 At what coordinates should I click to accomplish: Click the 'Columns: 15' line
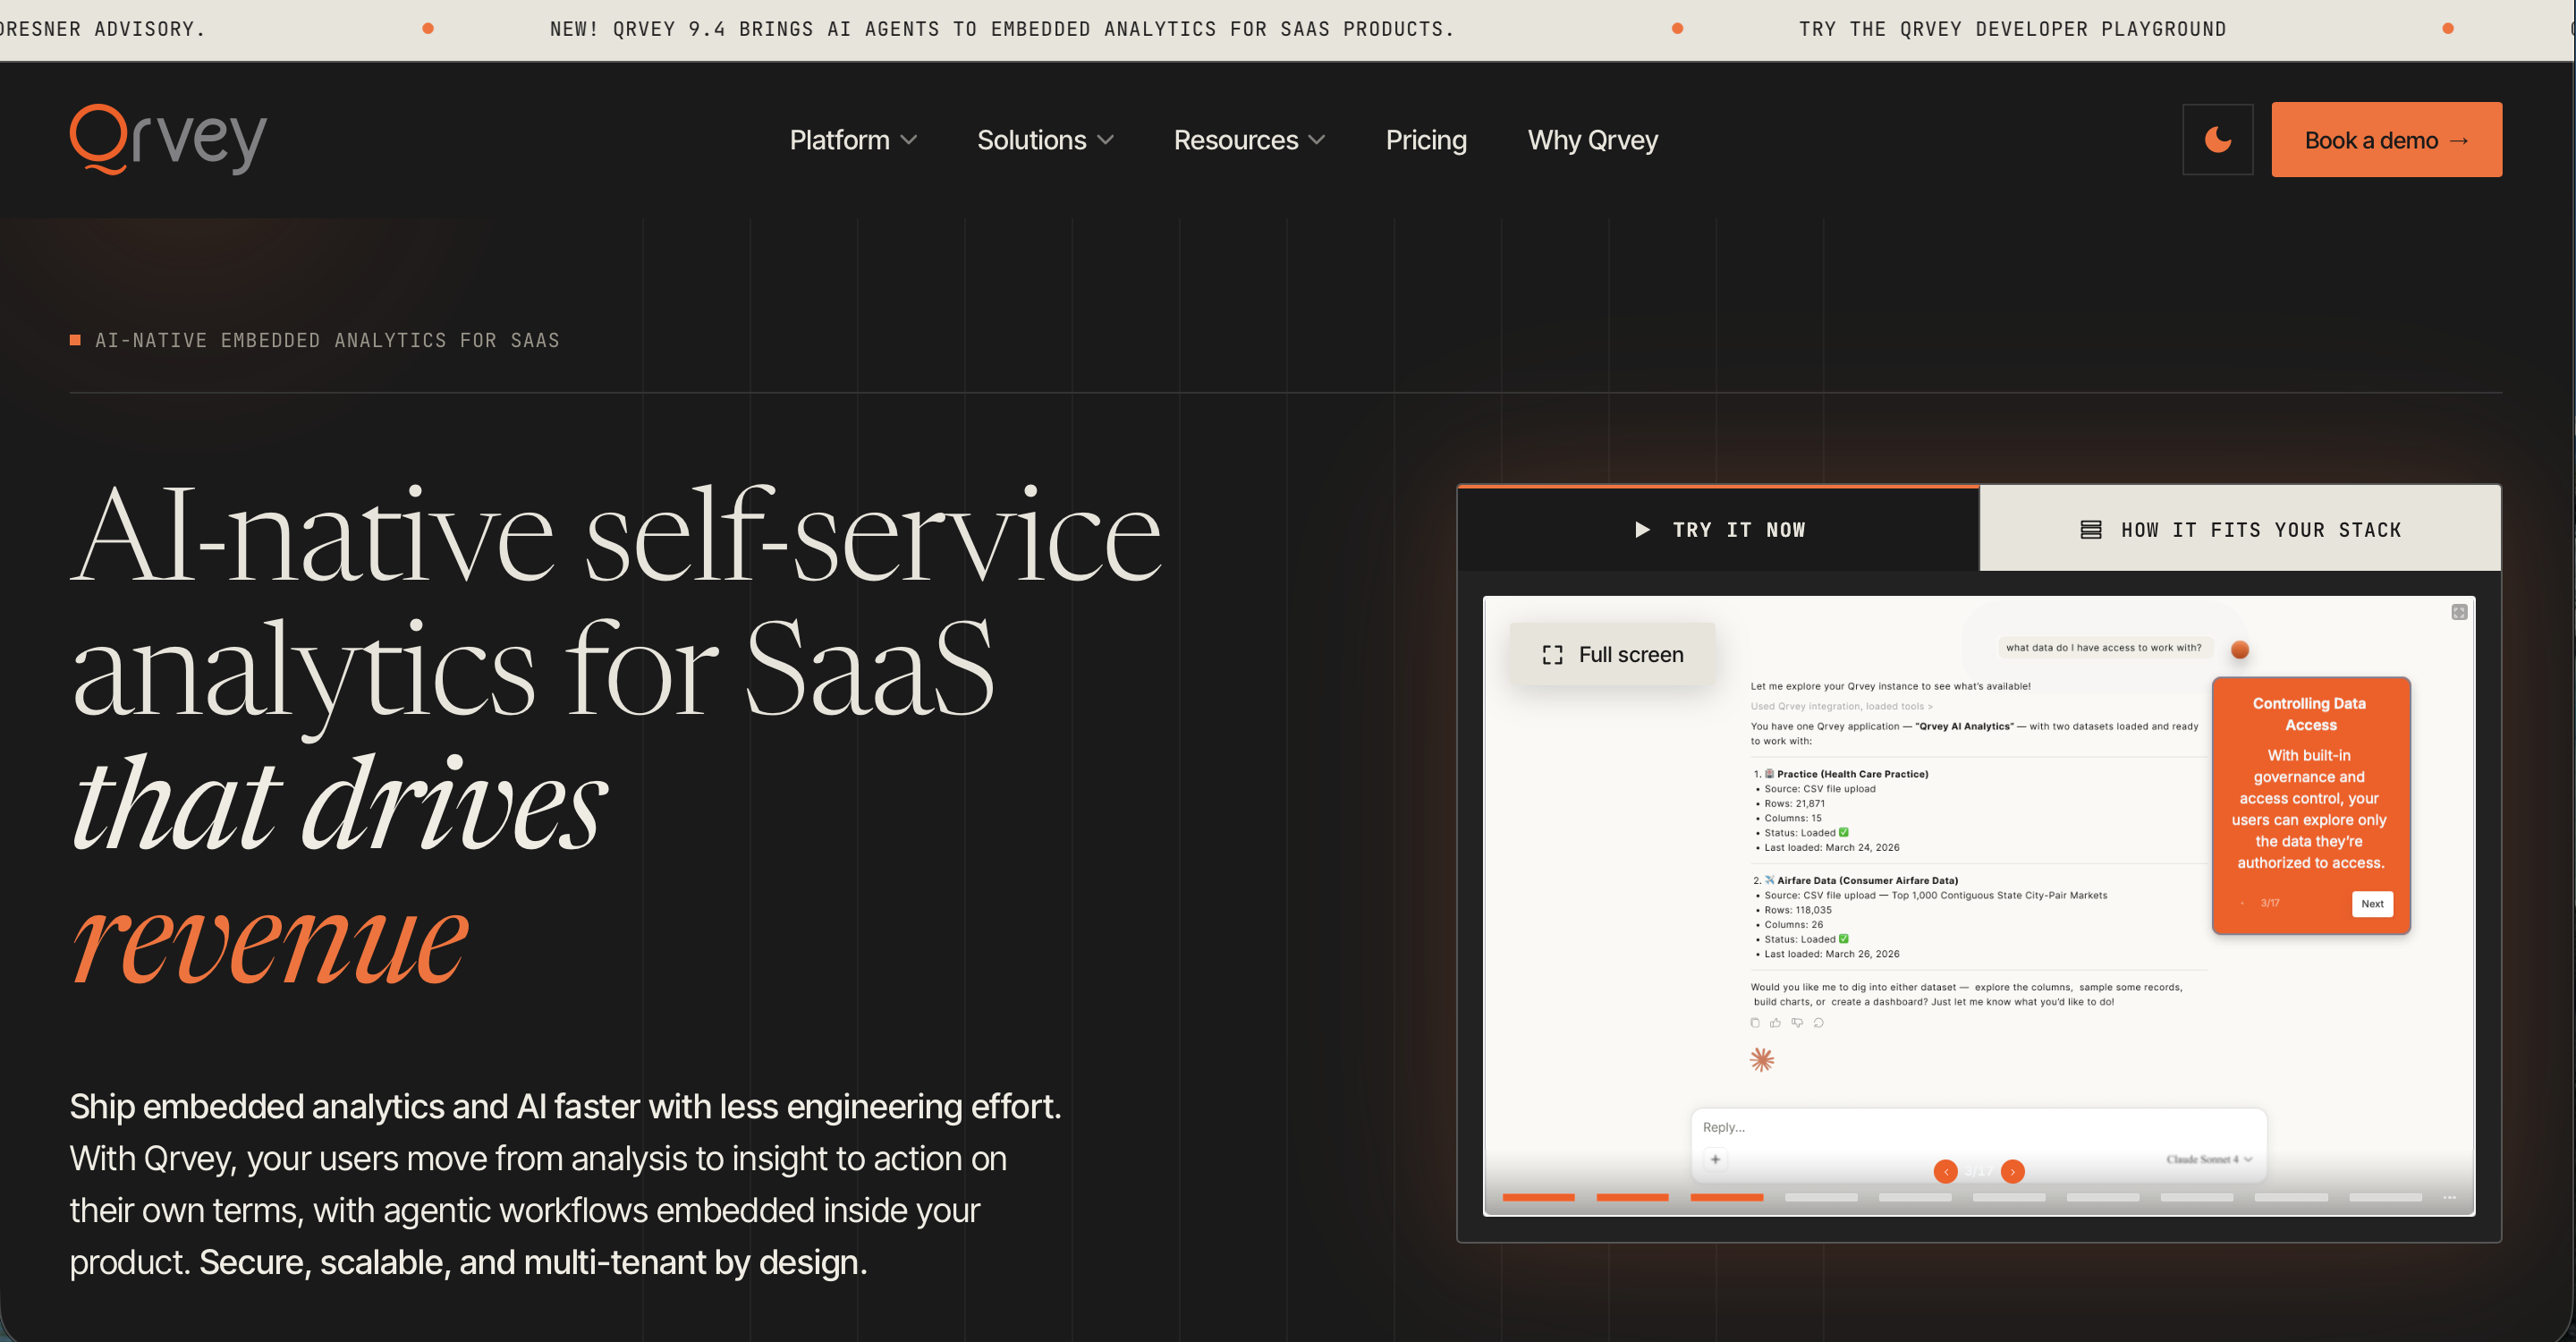1793,818
